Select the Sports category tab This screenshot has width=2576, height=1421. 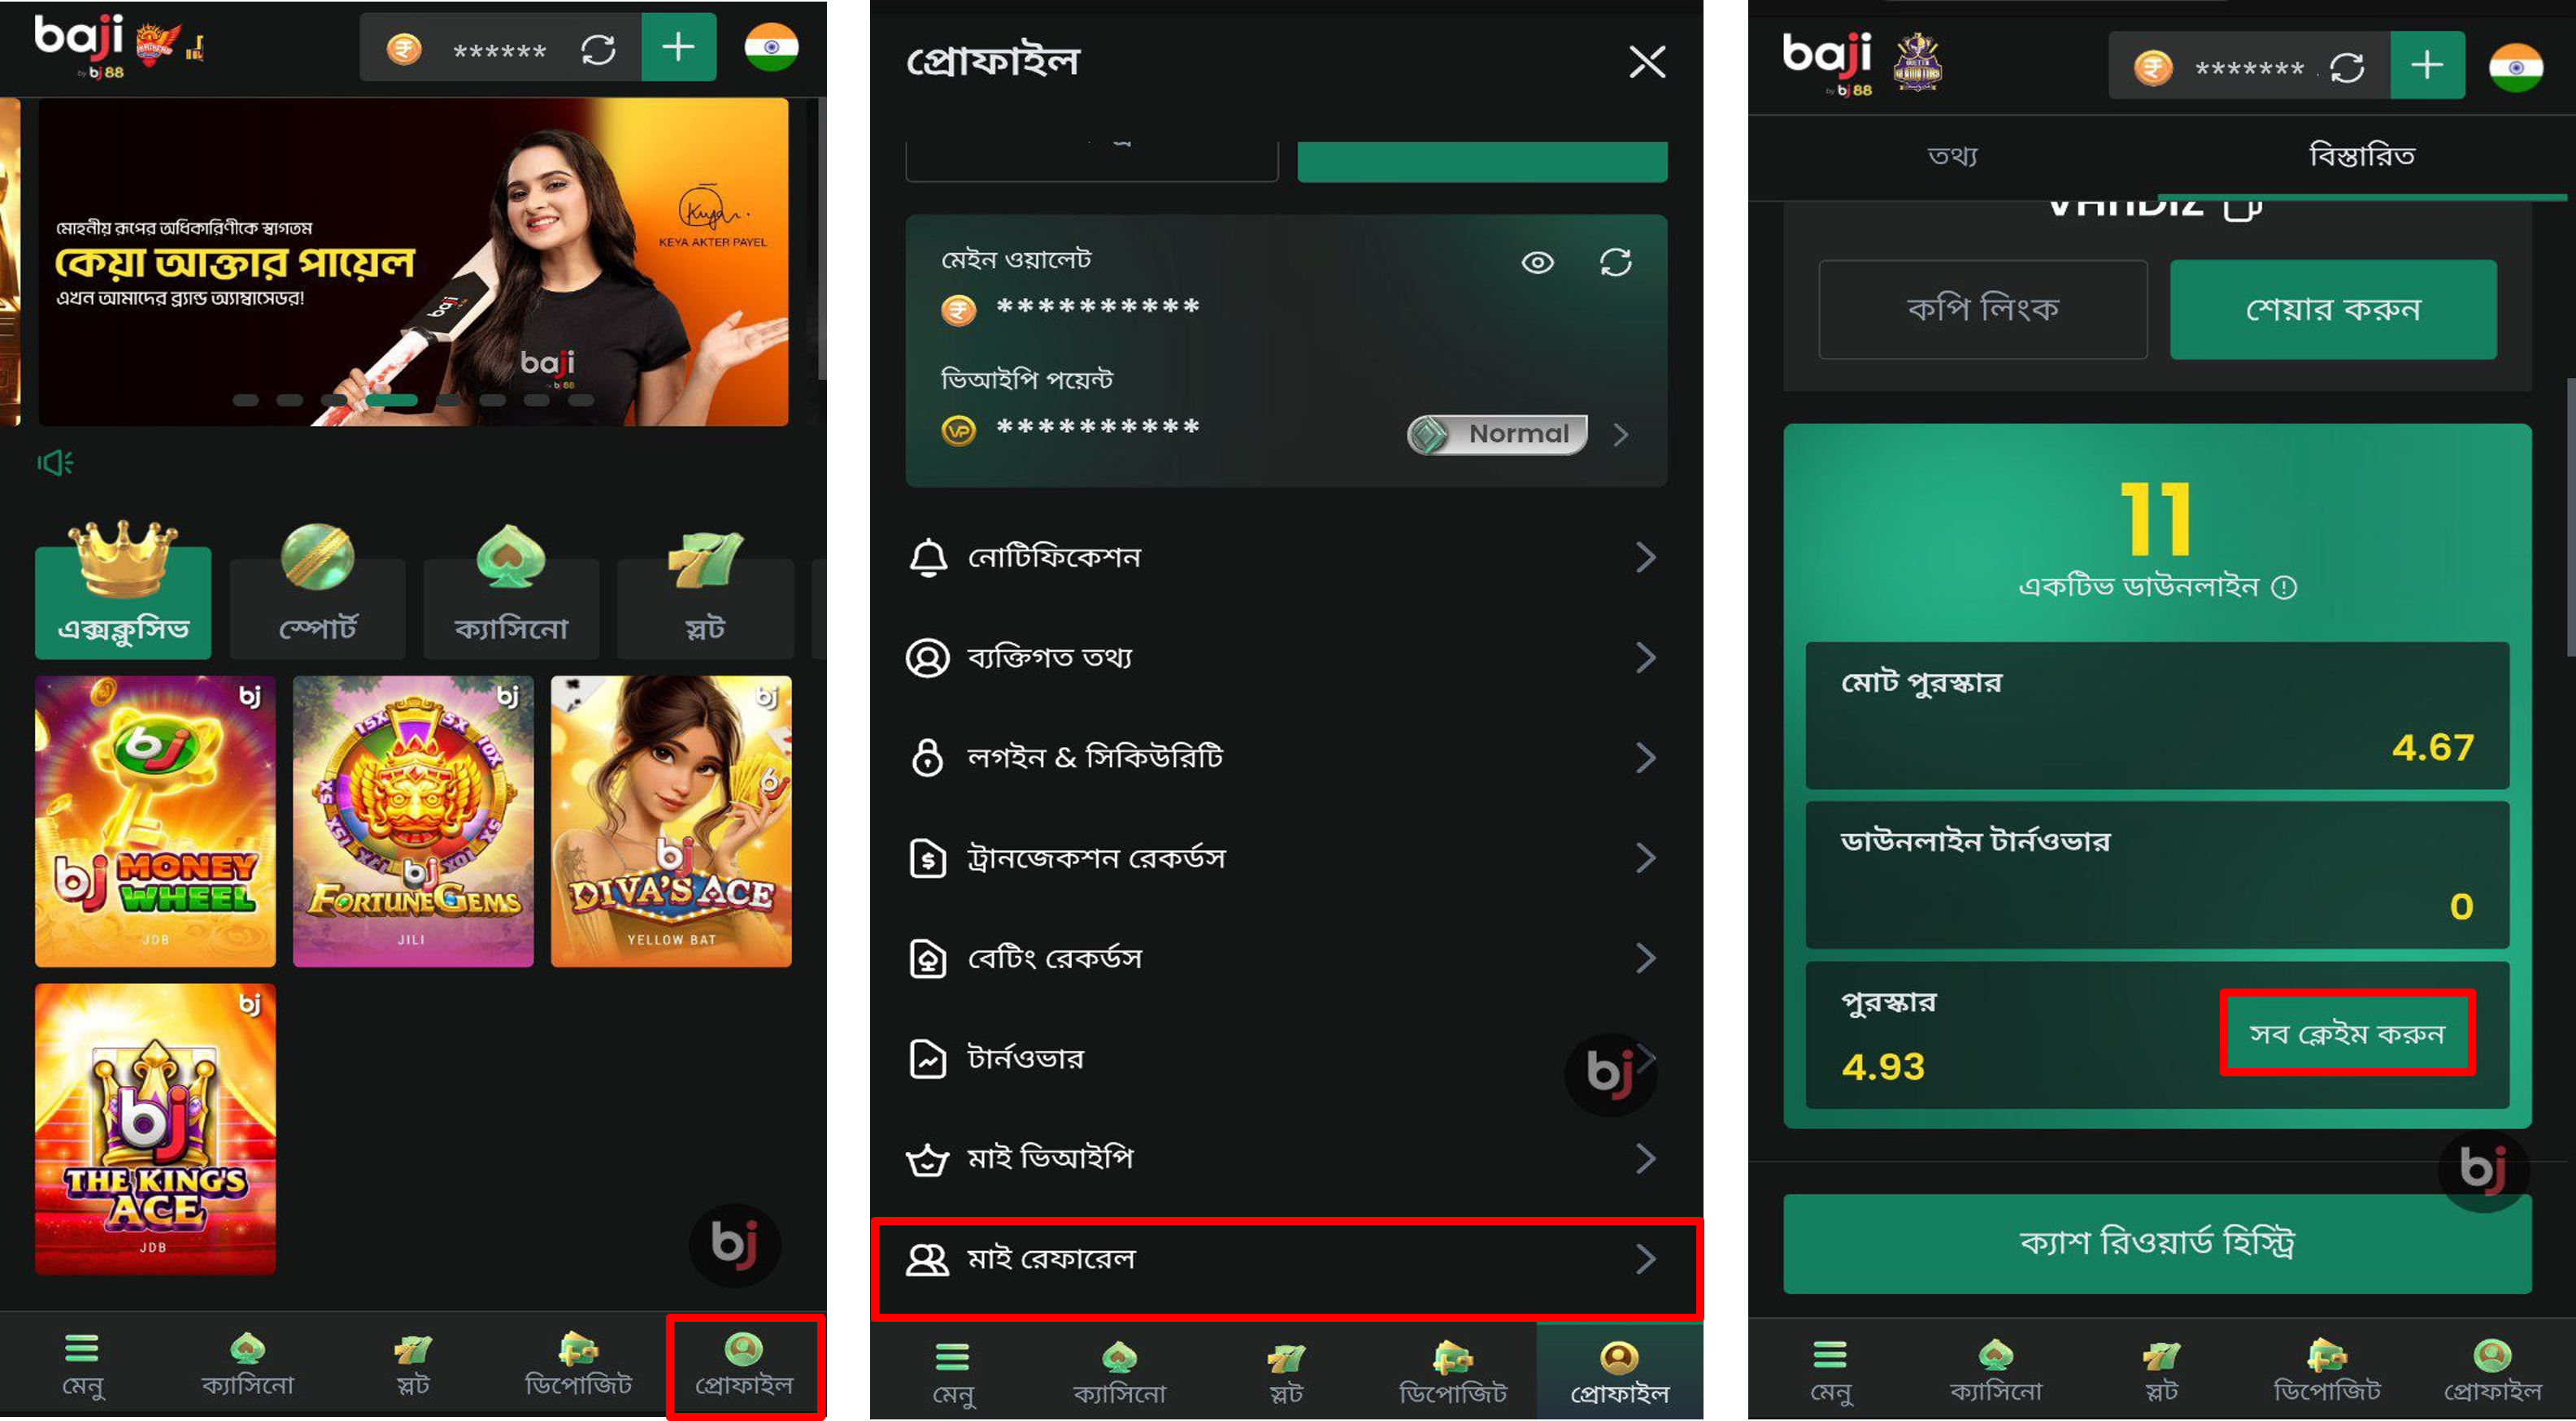click(x=317, y=592)
